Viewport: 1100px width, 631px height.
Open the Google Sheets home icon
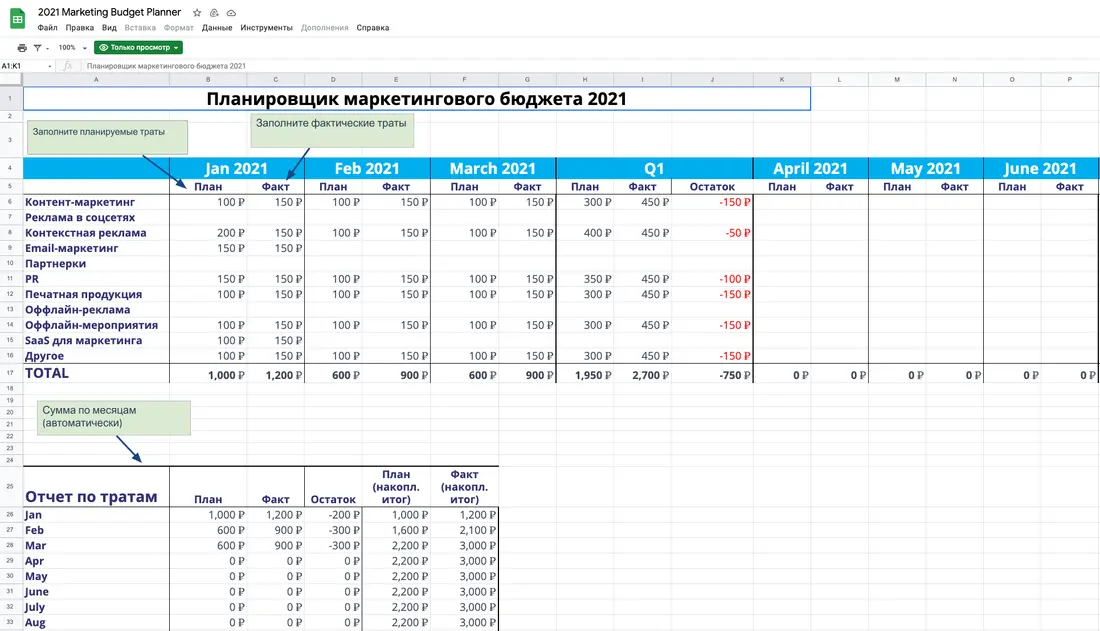tap(18, 19)
